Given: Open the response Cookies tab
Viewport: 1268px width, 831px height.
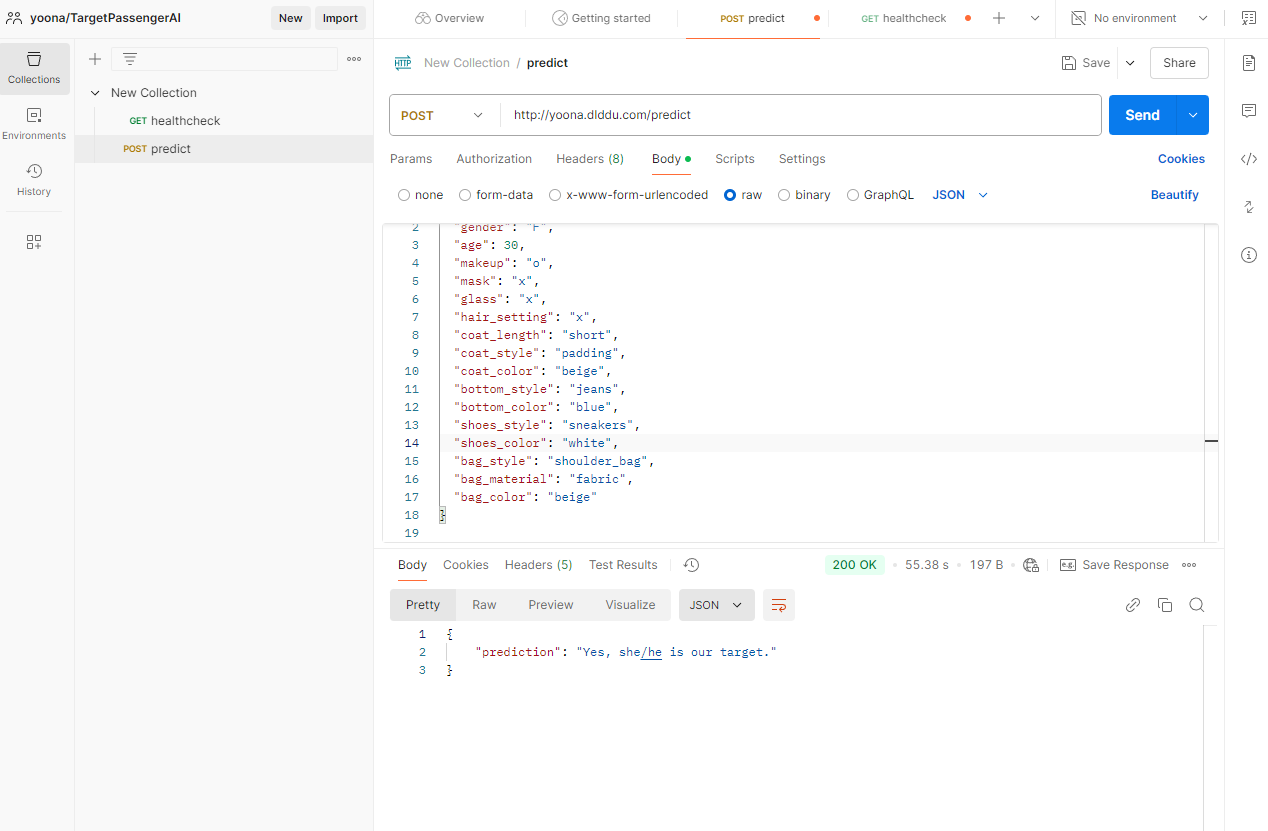Looking at the screenshot, I should pyautogui.click(x=466, y=565).
